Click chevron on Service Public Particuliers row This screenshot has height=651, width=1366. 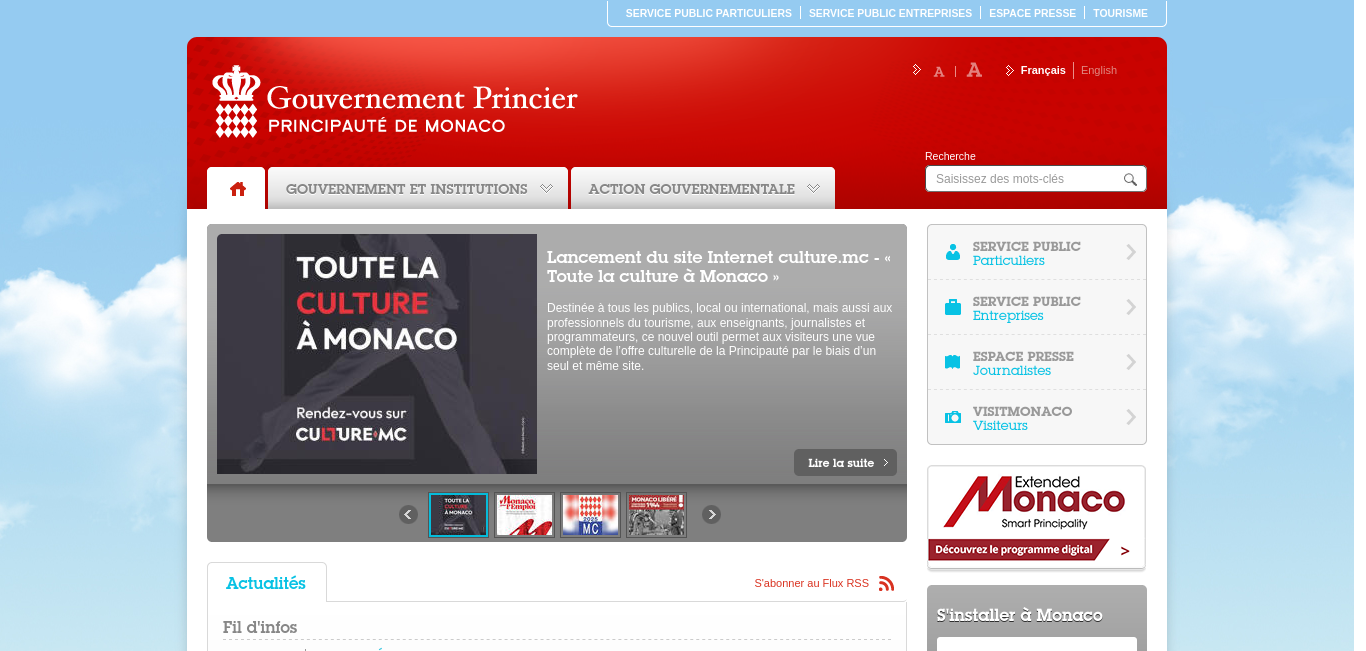[1131, 252]
